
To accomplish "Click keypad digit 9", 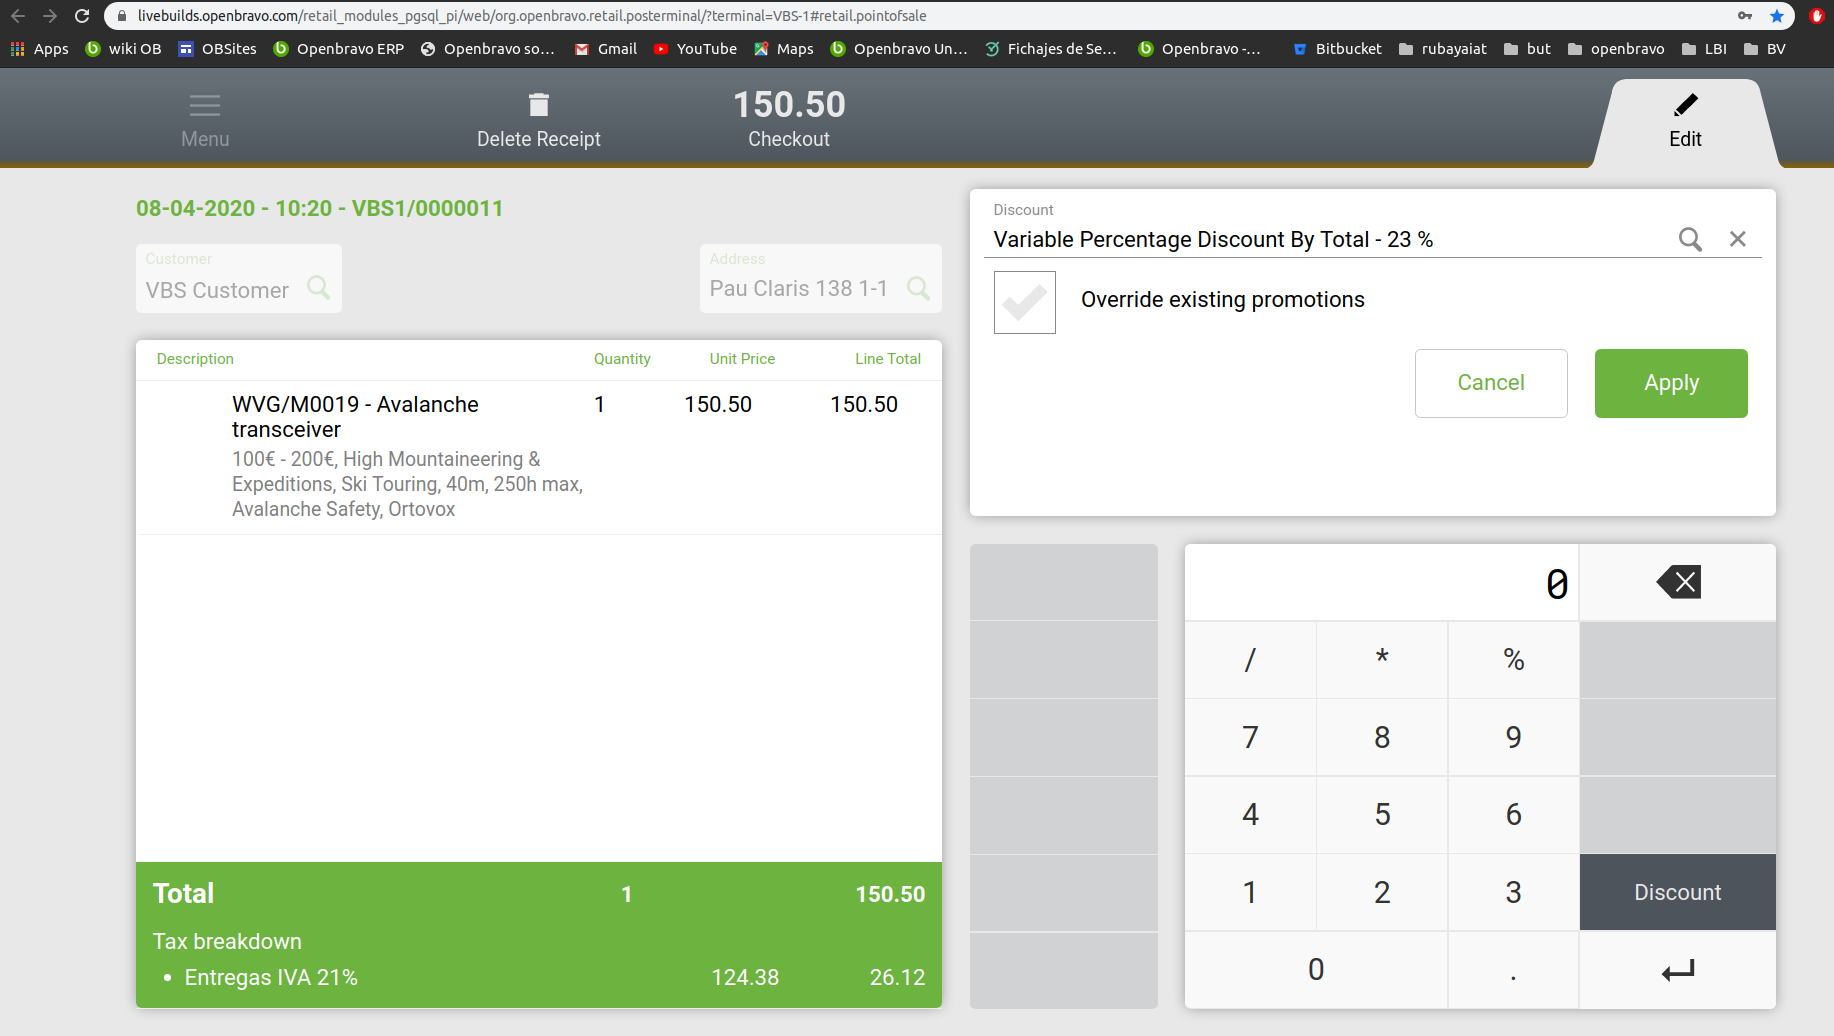I will point(1513,737).
